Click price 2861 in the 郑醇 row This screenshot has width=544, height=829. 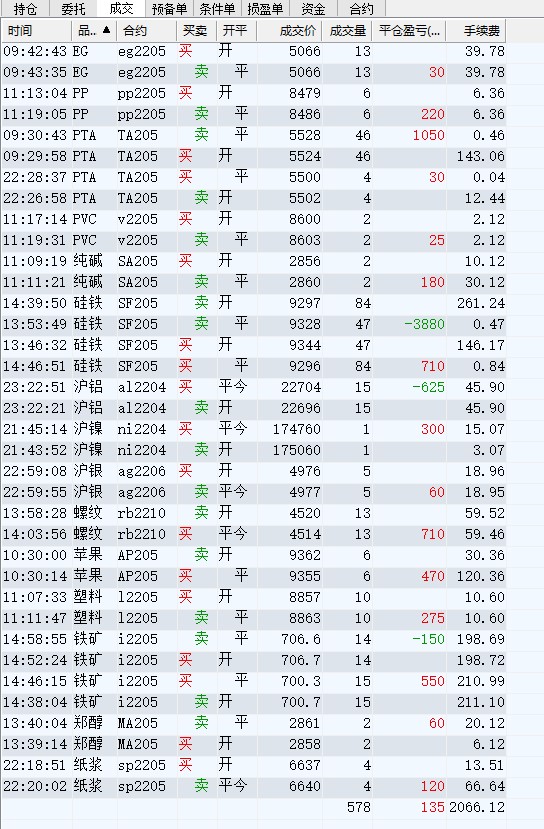[x=305, y=723]
